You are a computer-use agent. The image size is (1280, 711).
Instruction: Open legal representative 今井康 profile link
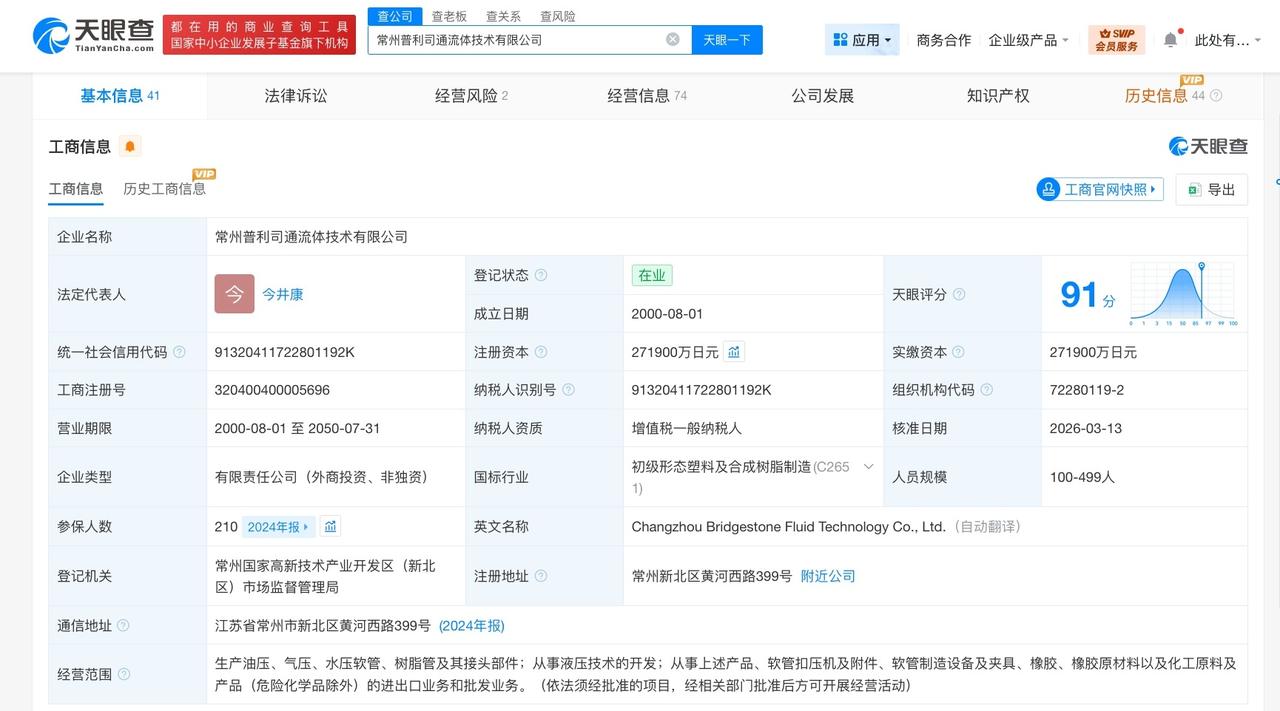tap(282, 294)
